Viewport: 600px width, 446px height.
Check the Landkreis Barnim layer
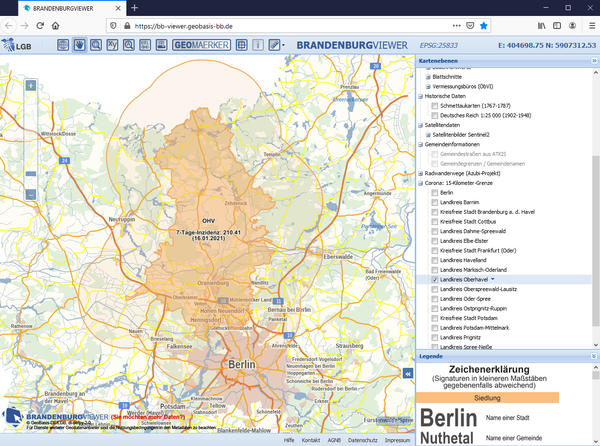point(435,202)
